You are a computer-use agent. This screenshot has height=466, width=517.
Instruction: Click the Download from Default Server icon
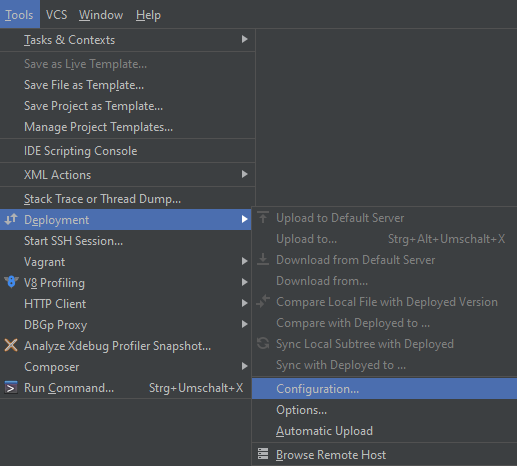263,259
